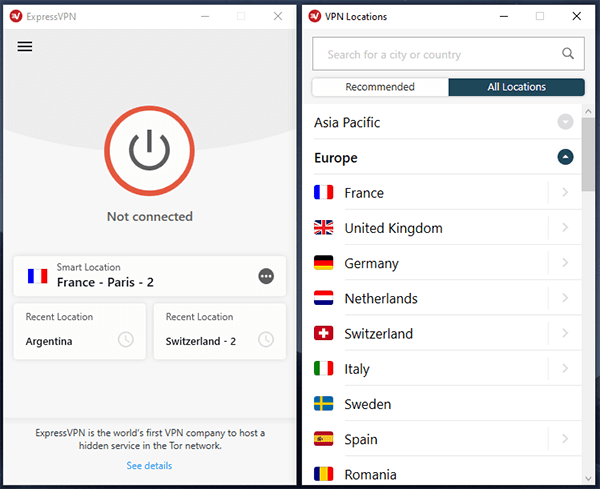Click the Asia Pacific region heading
The height and width of the screenshot is (489, 600).
(347, 122)
